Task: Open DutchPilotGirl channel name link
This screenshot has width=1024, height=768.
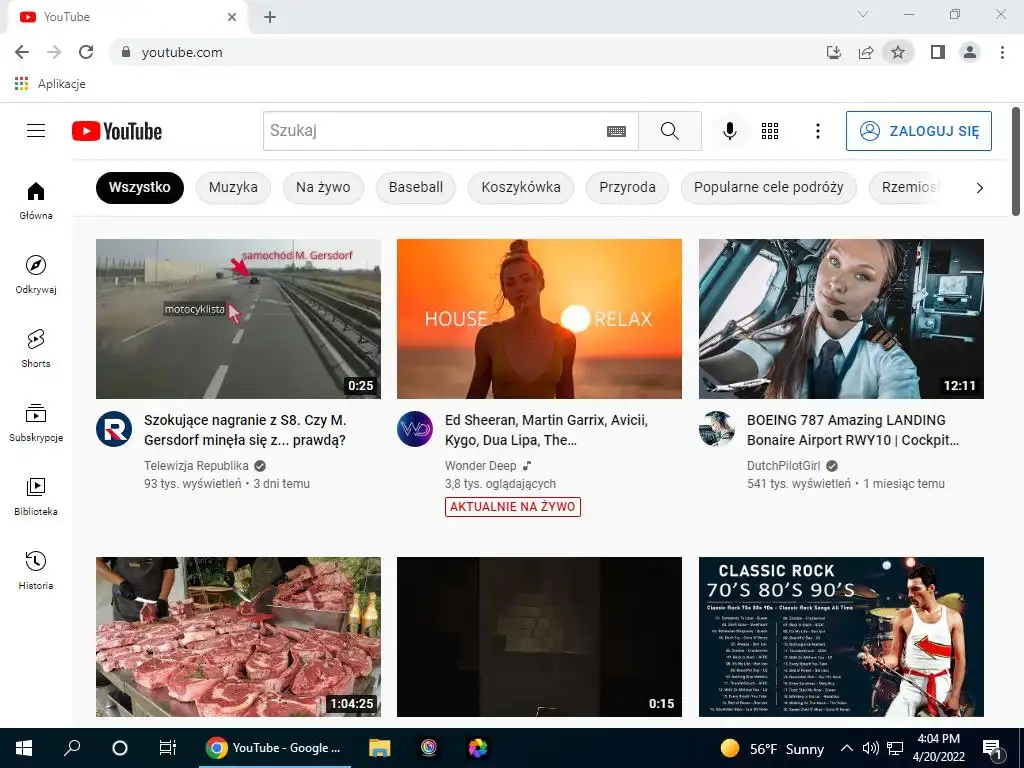Action: coord(784,466)
